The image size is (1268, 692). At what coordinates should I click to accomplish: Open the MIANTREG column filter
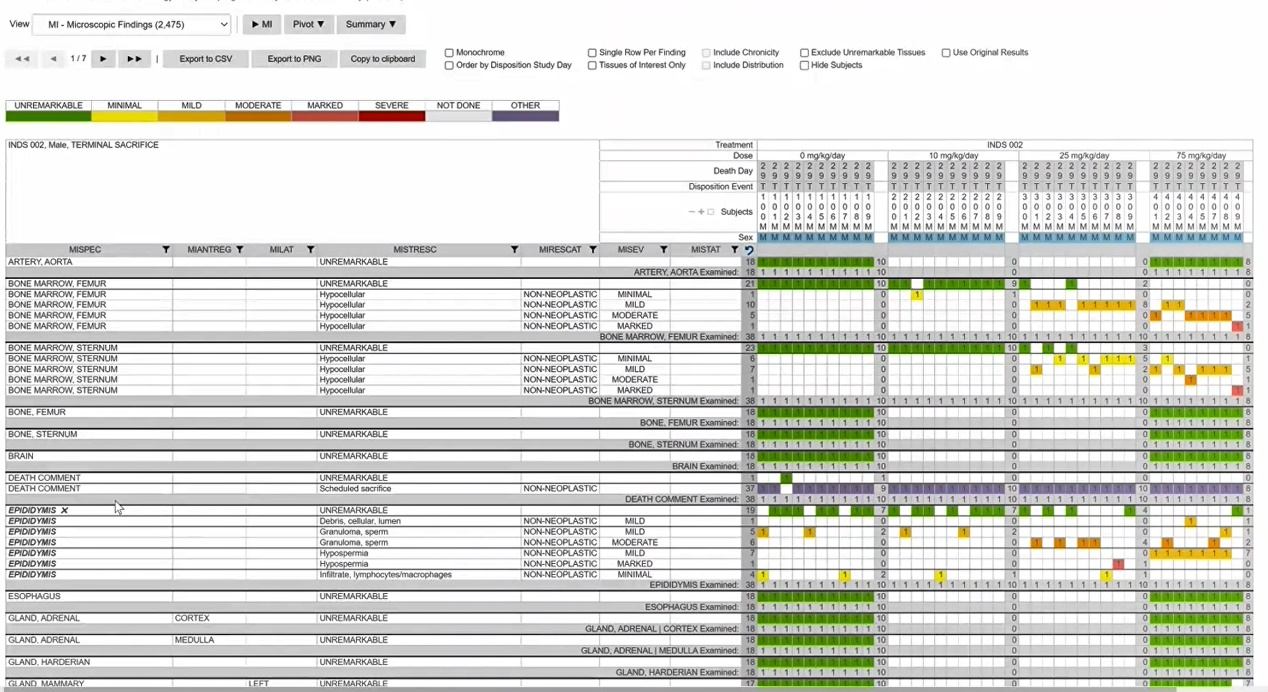(240, 250)
